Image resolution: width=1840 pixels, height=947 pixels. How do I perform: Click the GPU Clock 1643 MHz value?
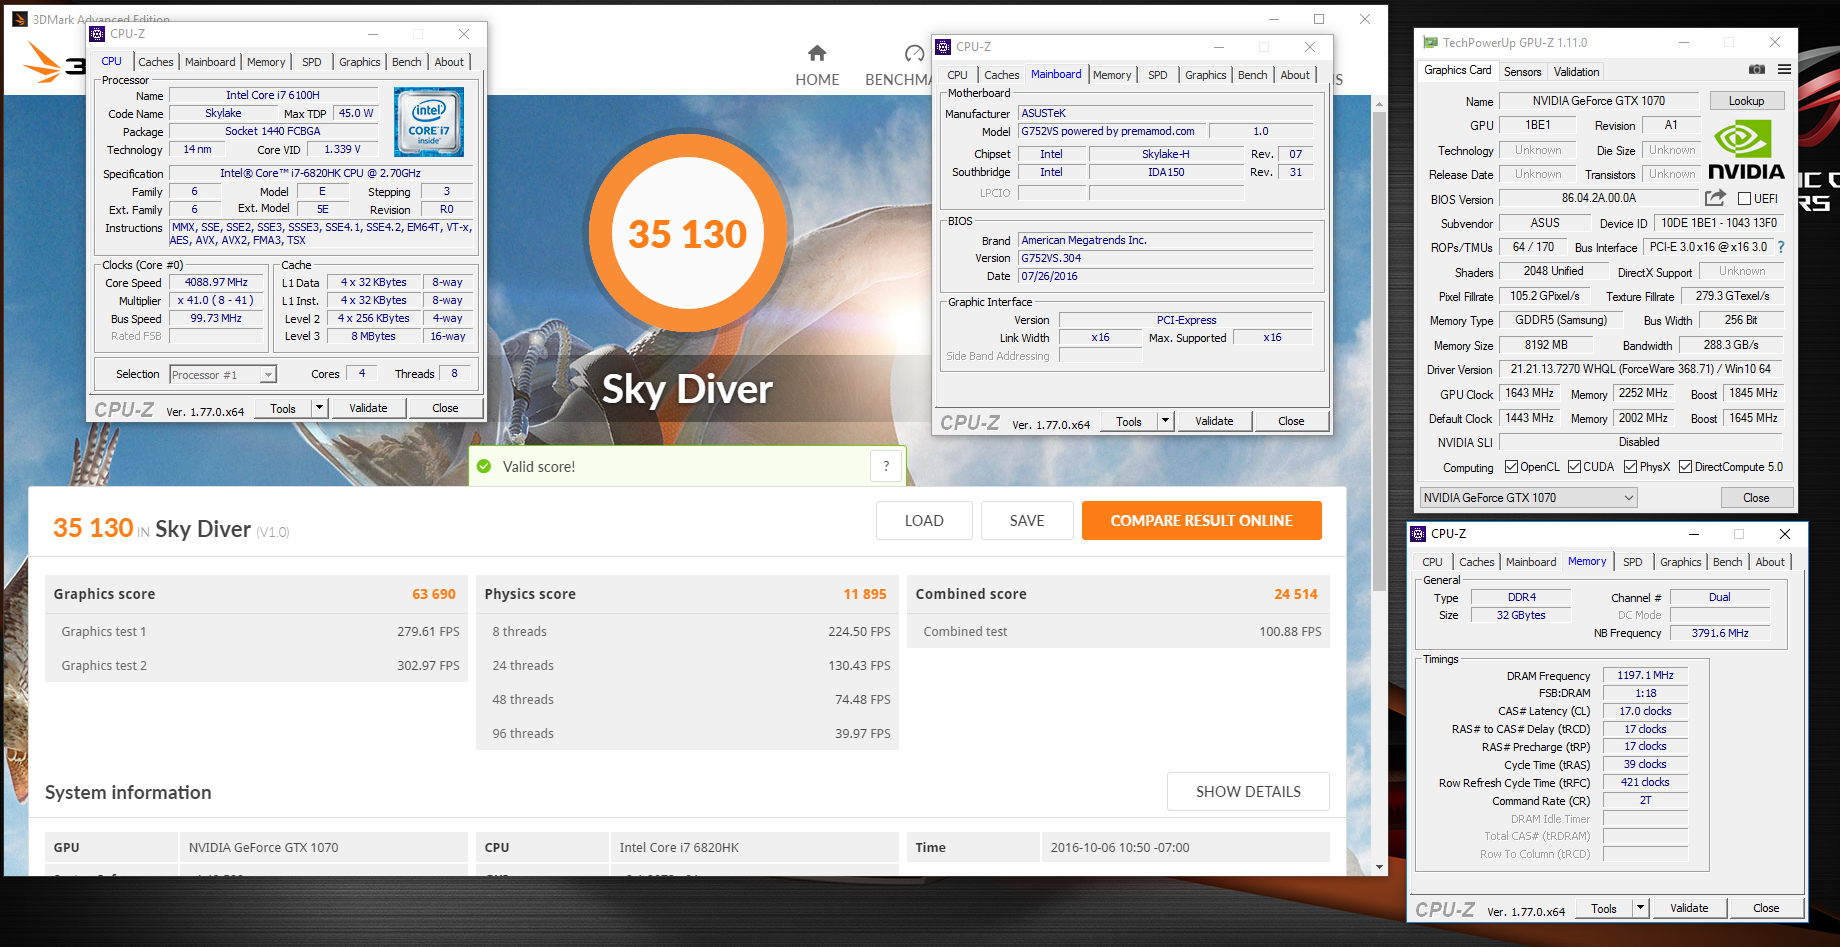tap(1529, 394)
